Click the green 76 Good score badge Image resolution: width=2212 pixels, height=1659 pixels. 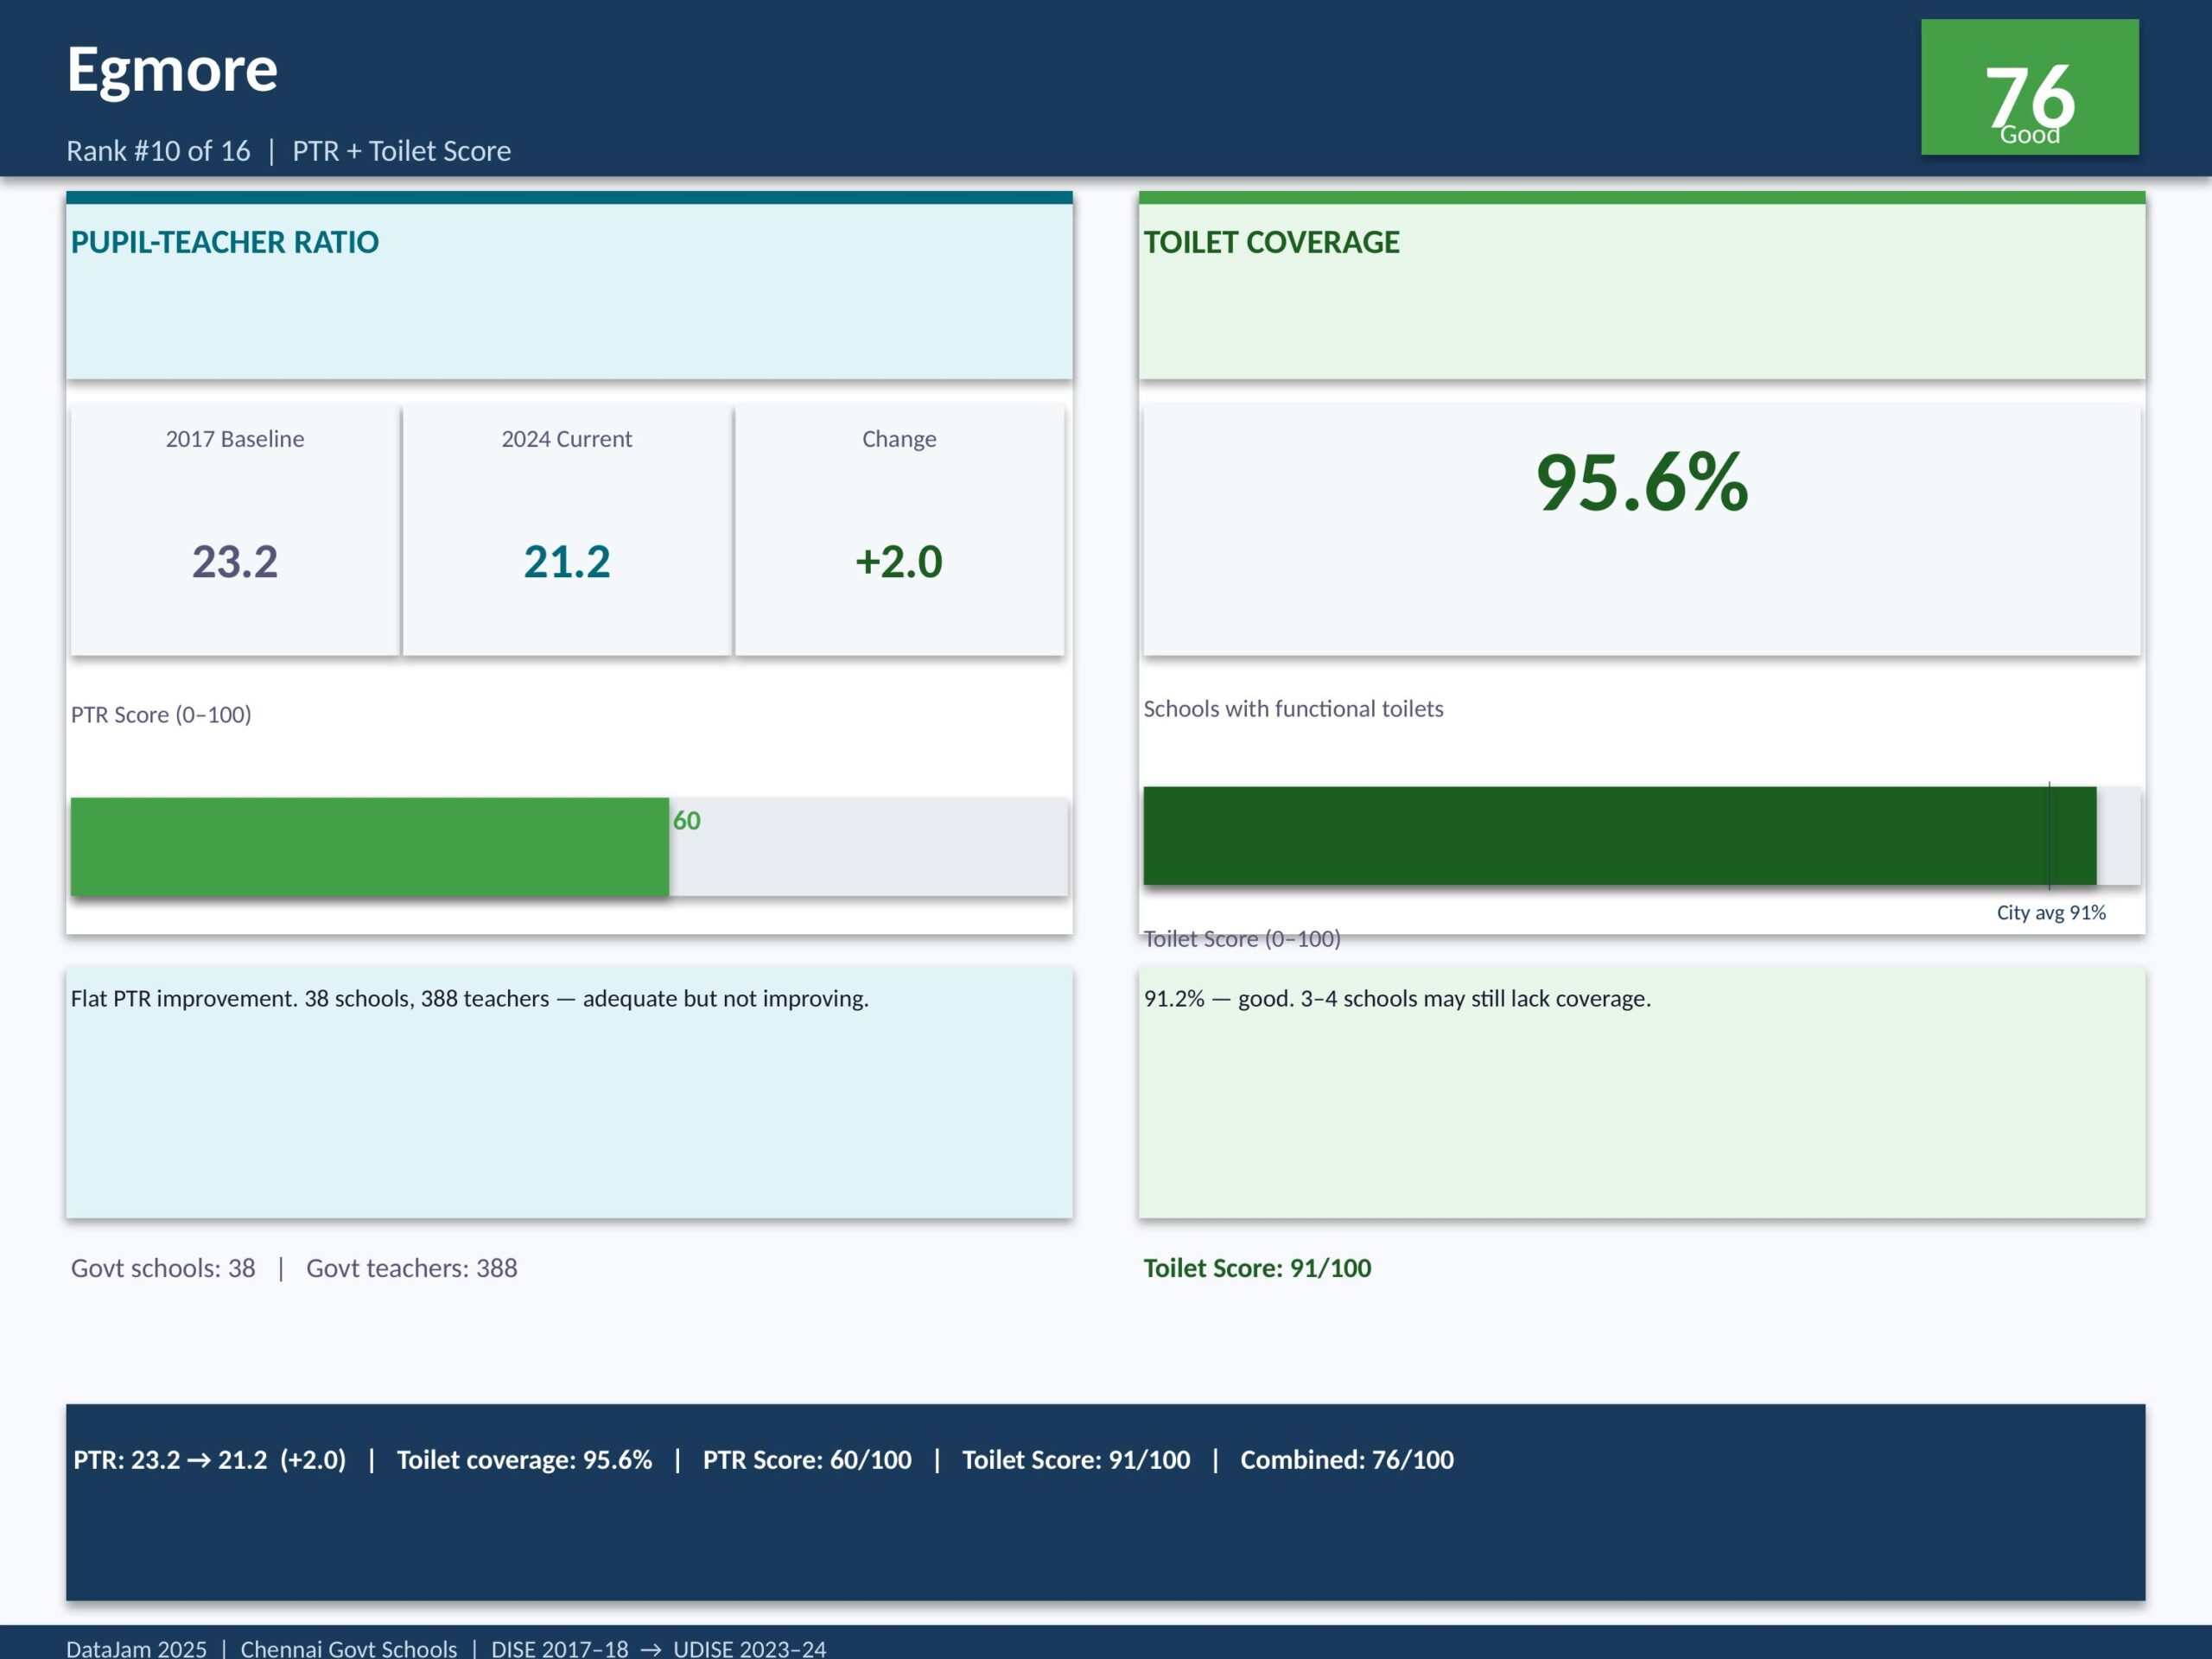point(2029,88)
